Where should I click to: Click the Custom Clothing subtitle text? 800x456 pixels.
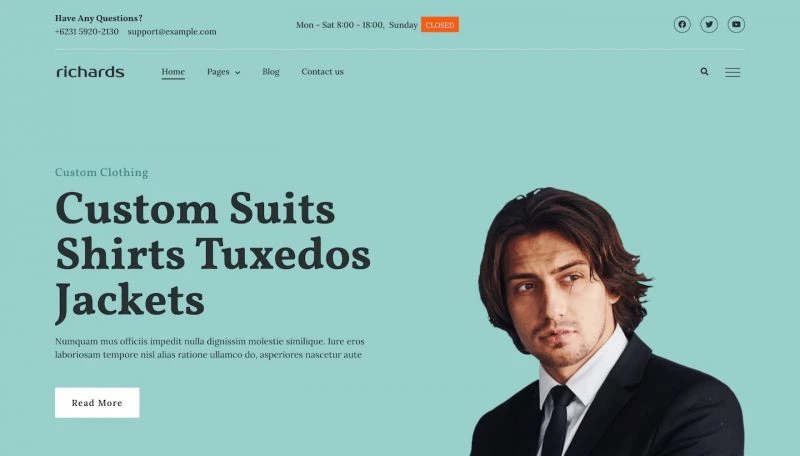102,172
